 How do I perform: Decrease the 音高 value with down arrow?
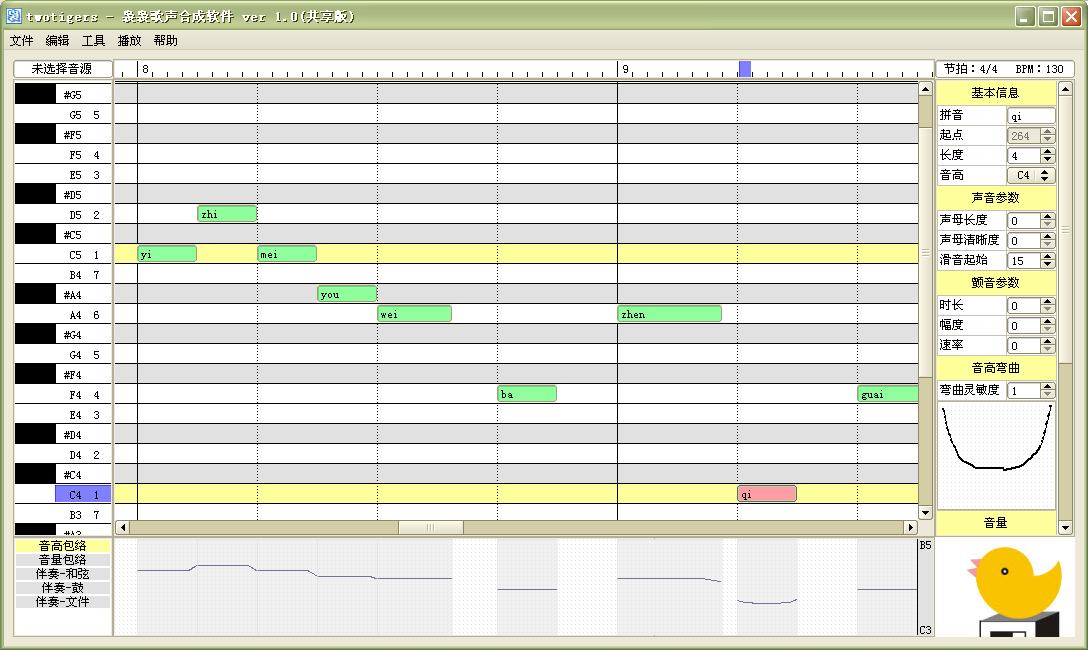coord(1045,180)
